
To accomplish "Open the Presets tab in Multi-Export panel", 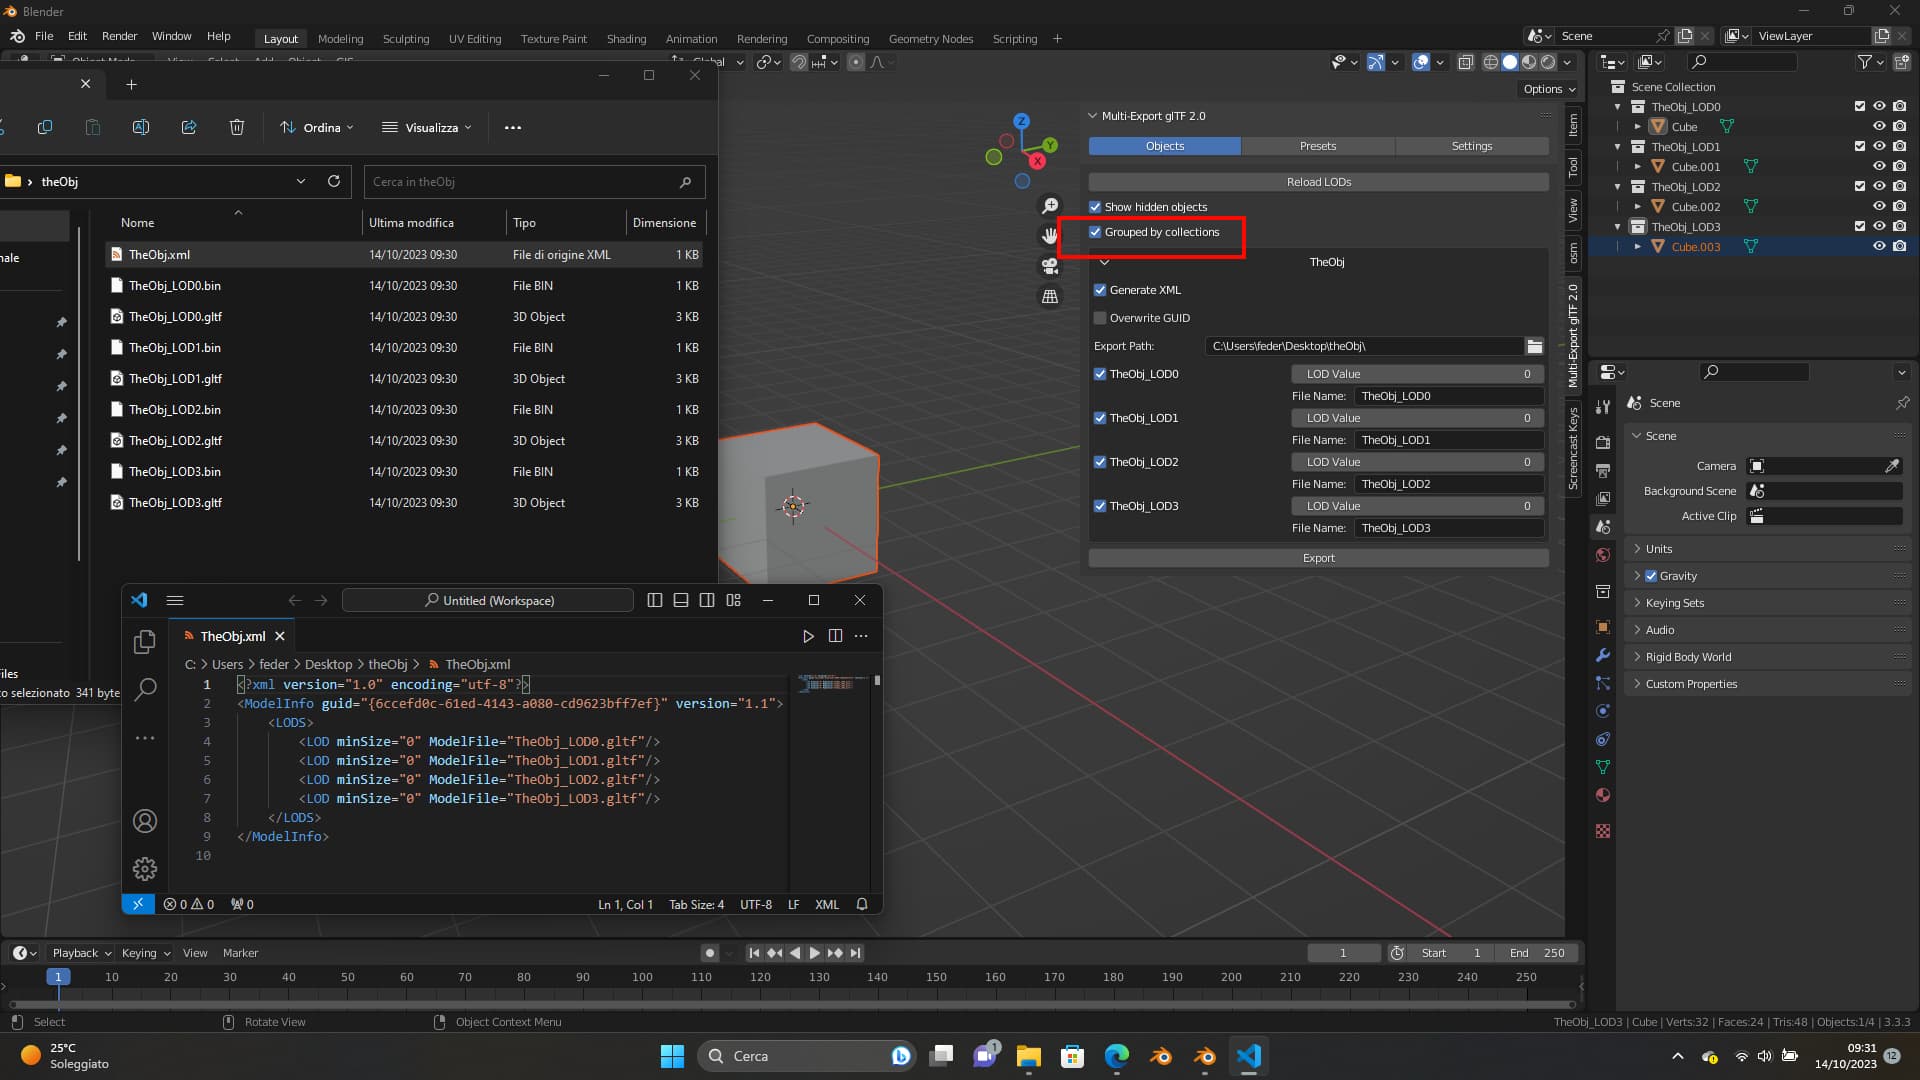I will click(1318, 146).
